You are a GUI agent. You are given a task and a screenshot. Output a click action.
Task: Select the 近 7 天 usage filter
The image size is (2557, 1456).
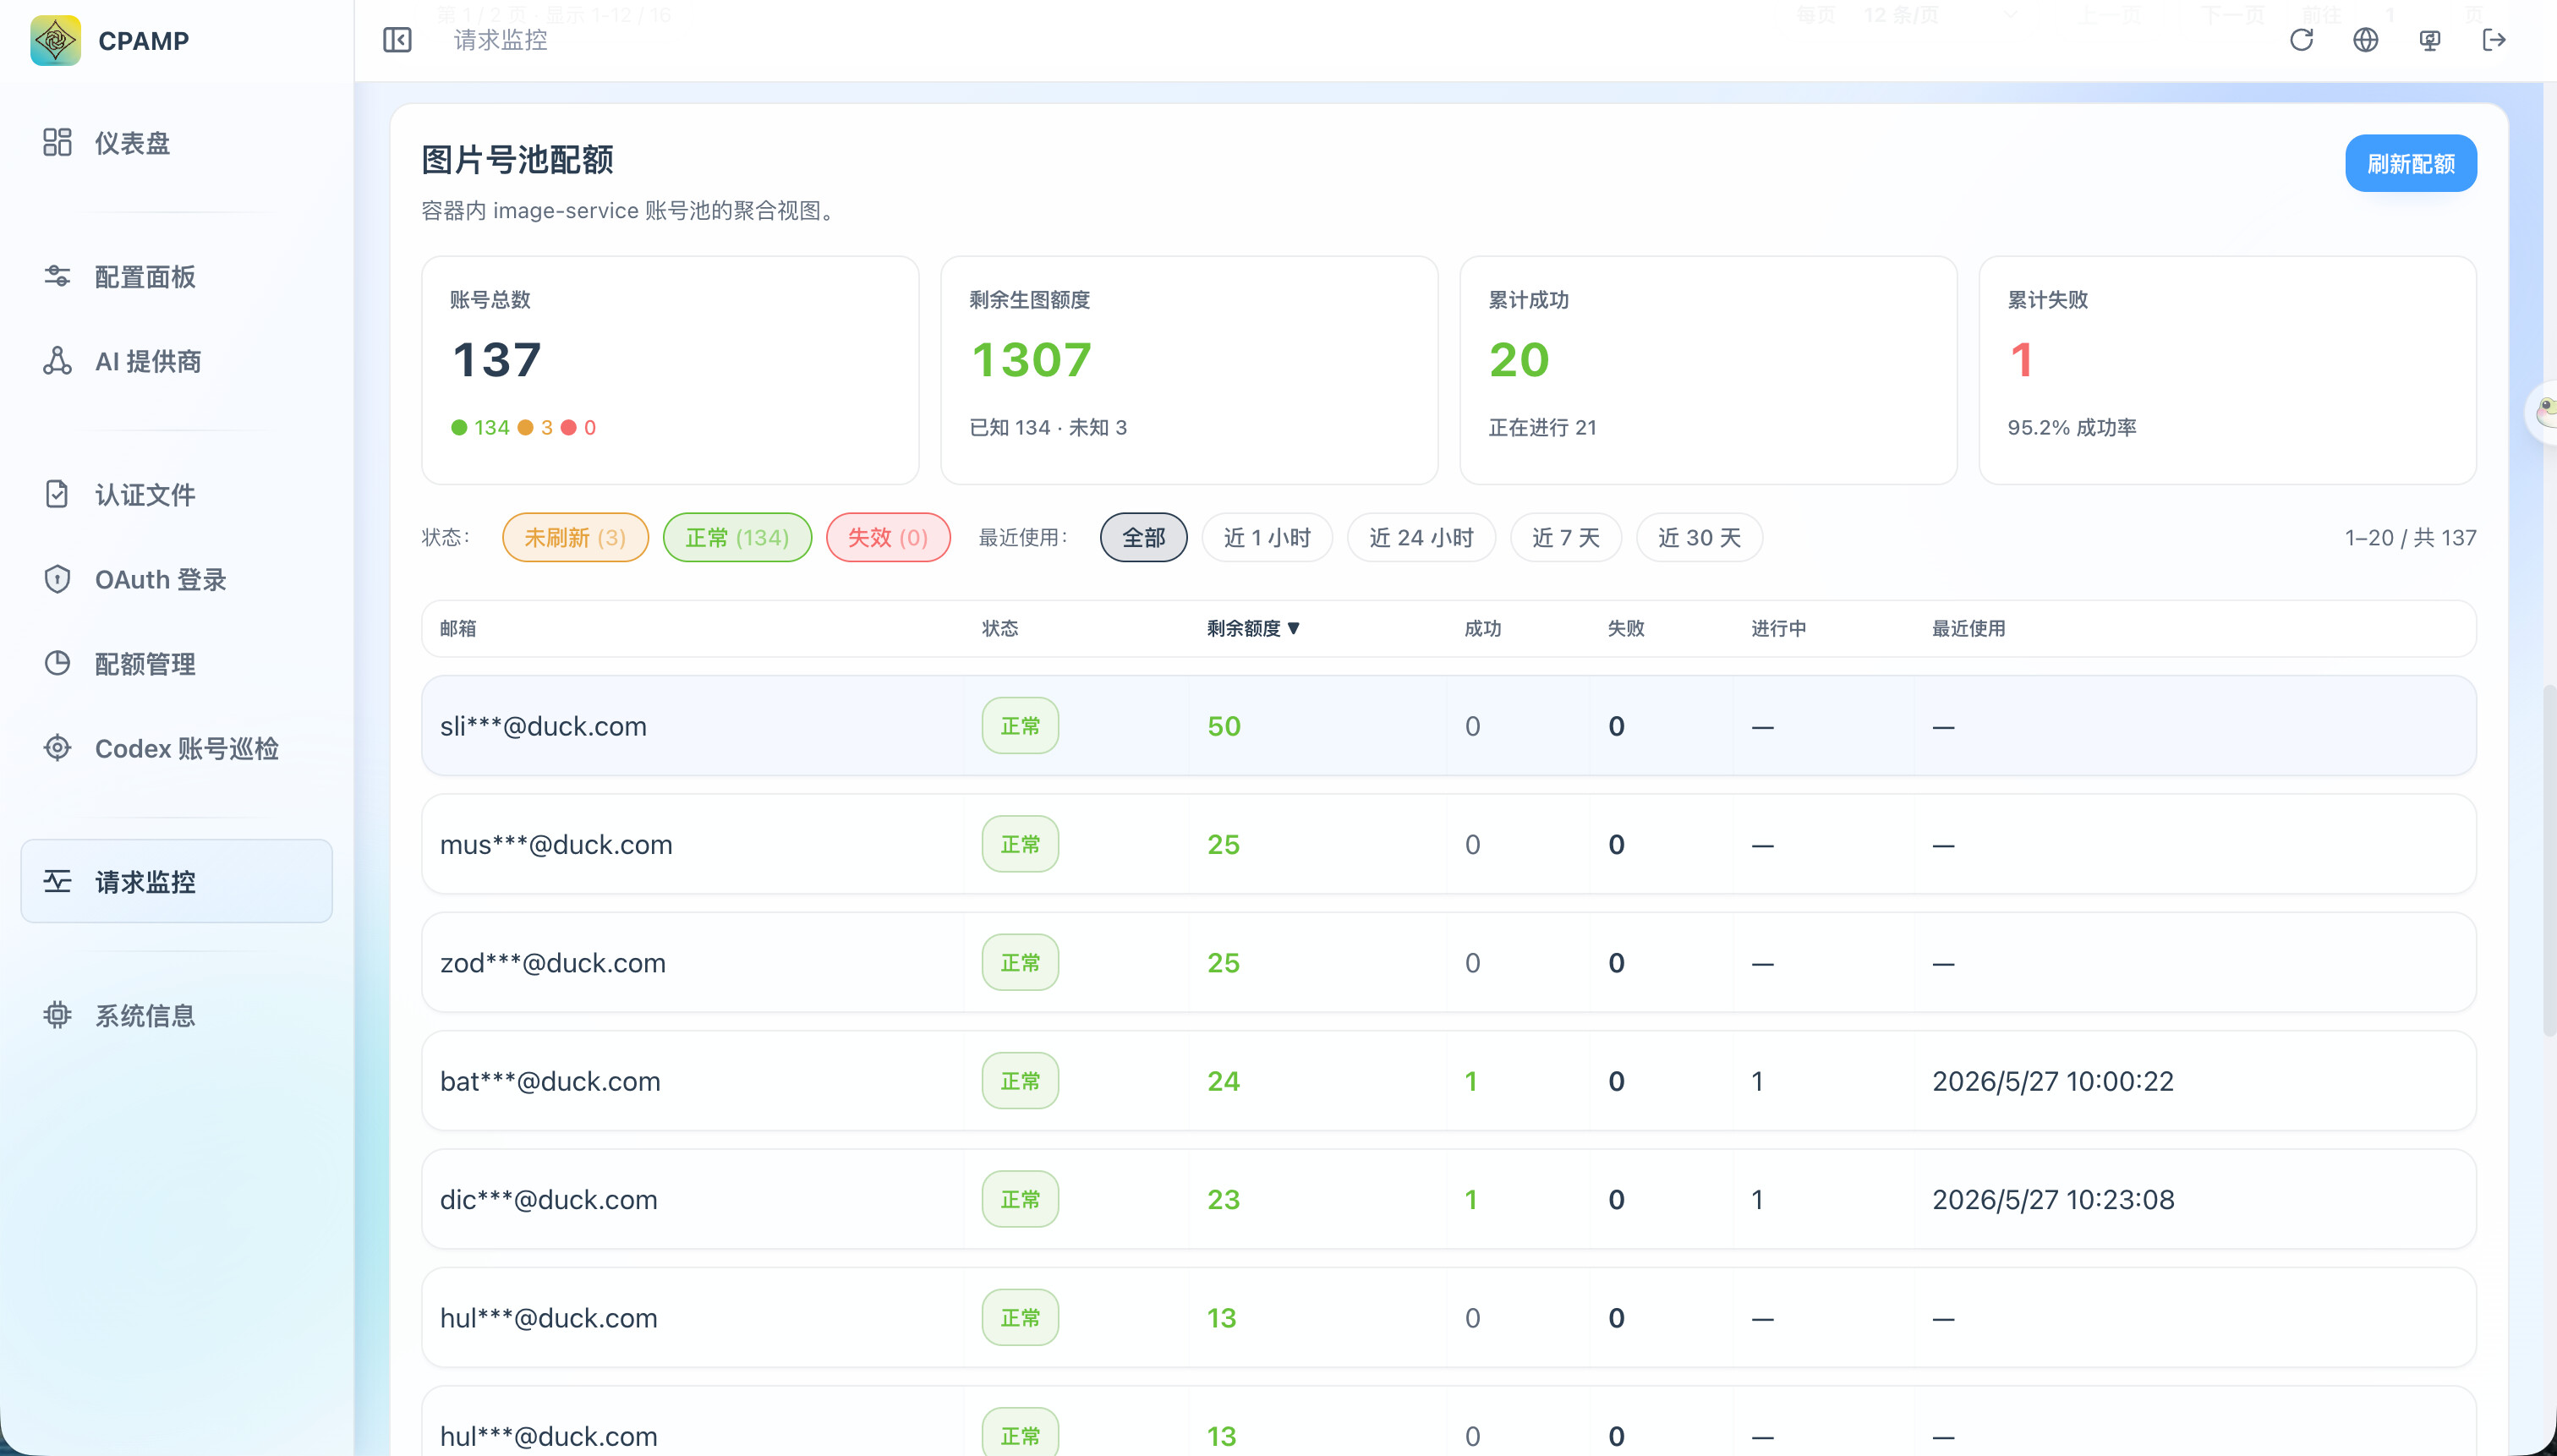coord(1565,538)
